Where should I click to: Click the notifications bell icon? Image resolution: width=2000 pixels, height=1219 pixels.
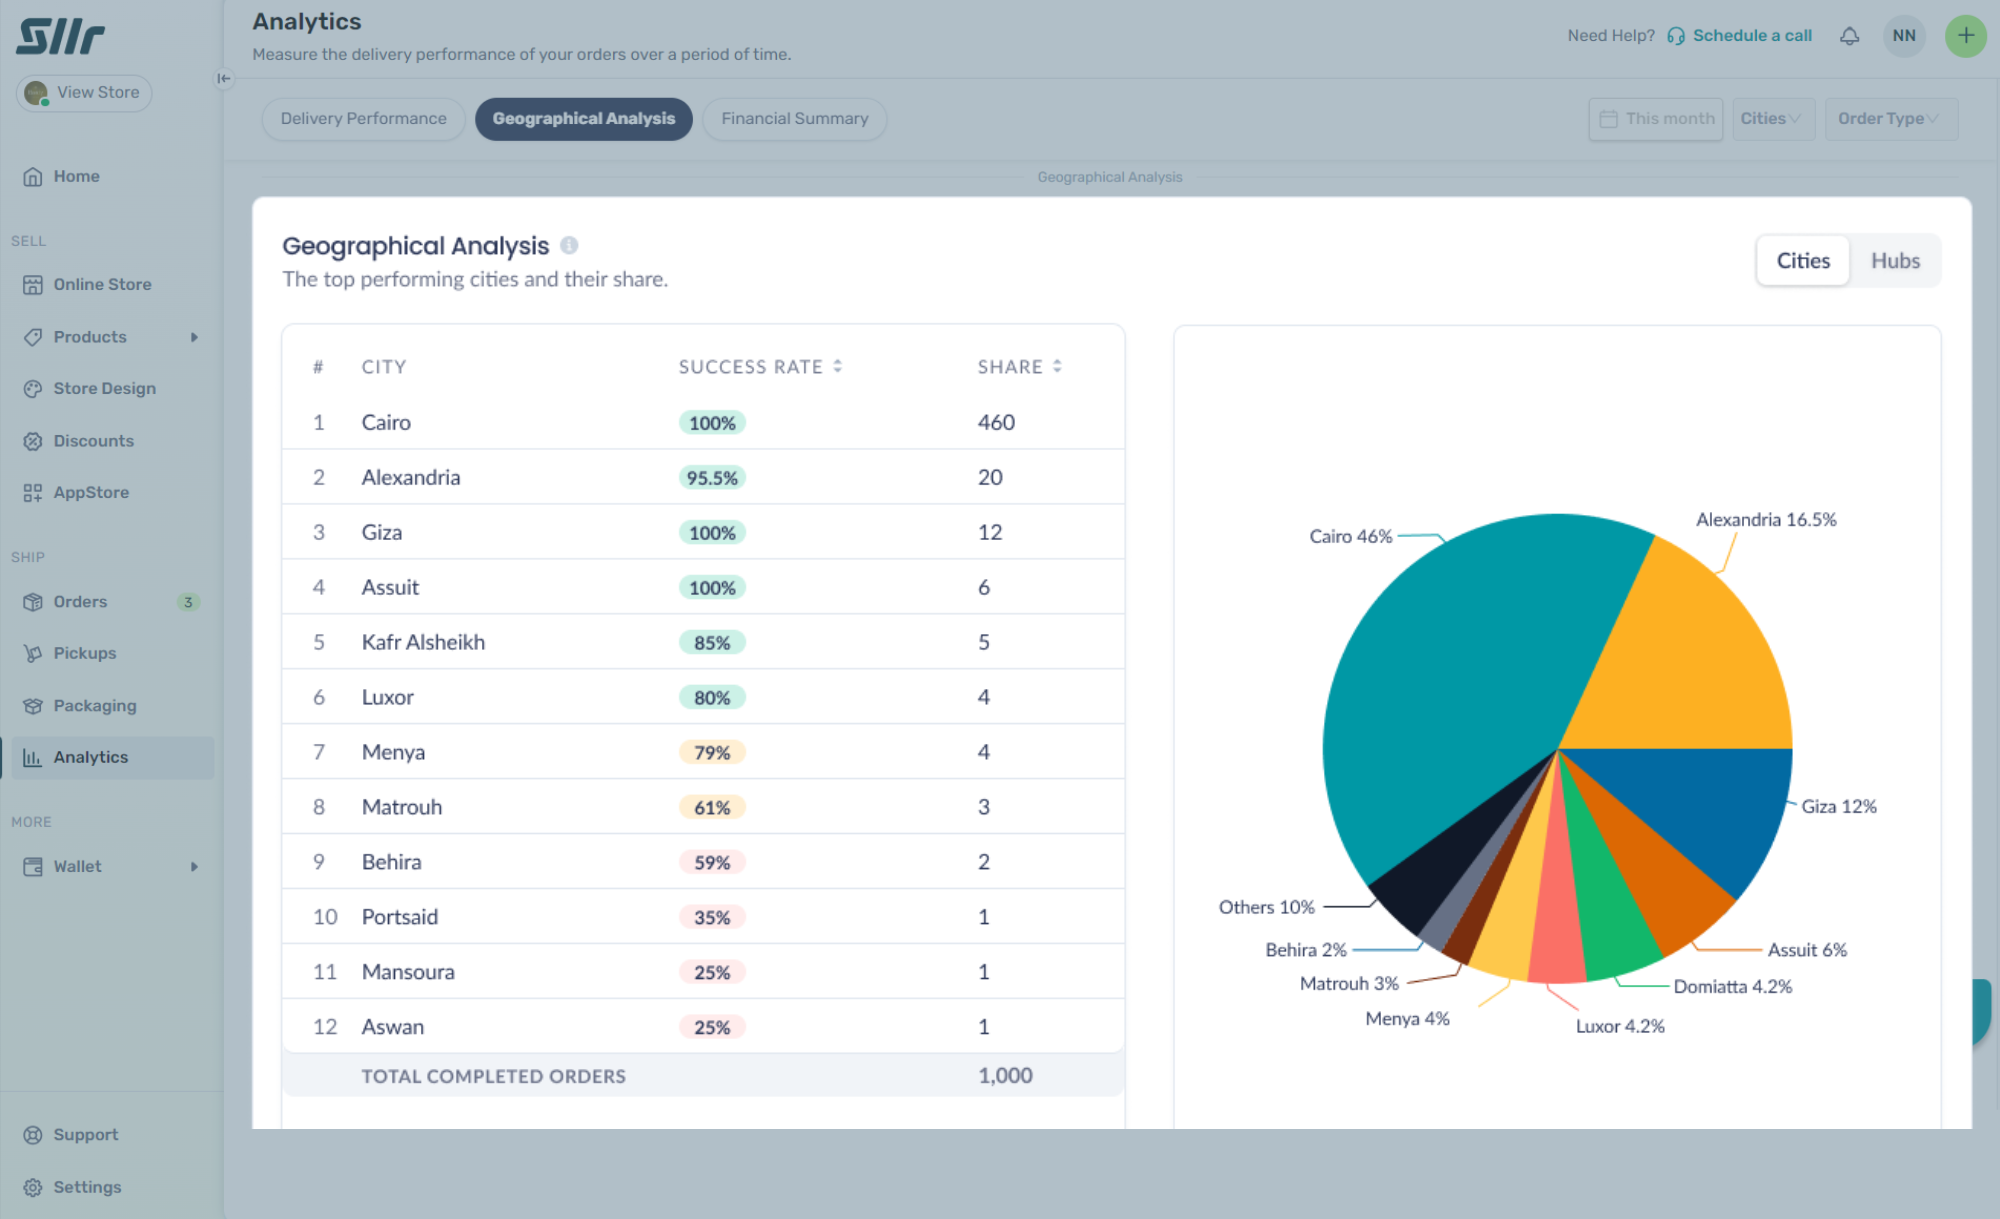(1849, 36)
